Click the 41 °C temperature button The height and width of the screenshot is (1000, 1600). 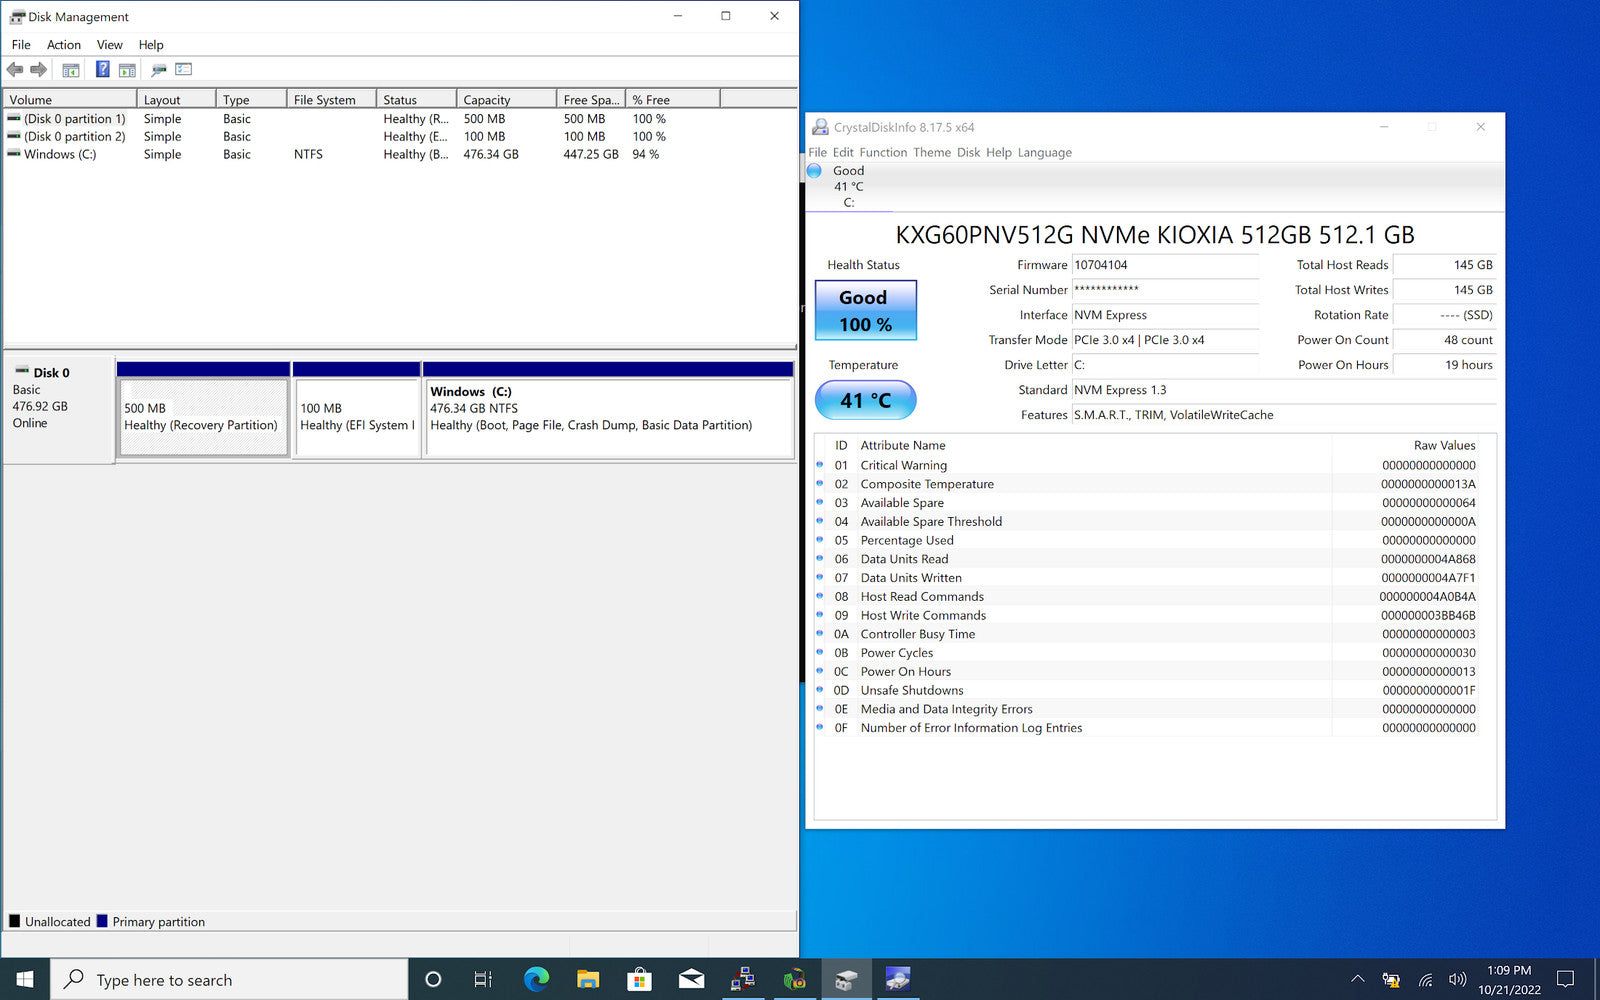coord(865,400)
